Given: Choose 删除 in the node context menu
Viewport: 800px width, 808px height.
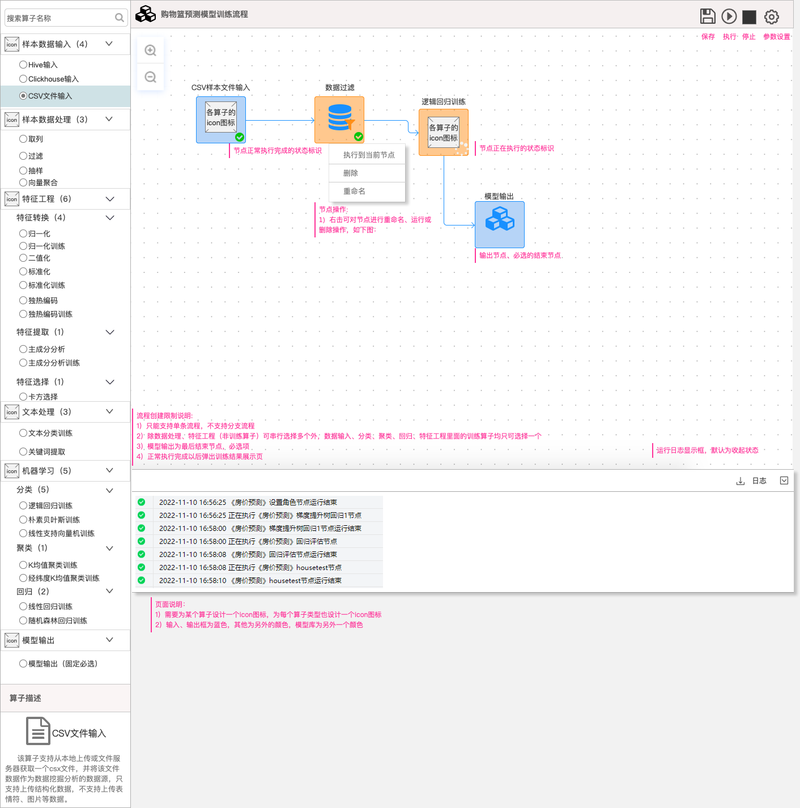Looking at the screenshot, I should 367,173.
